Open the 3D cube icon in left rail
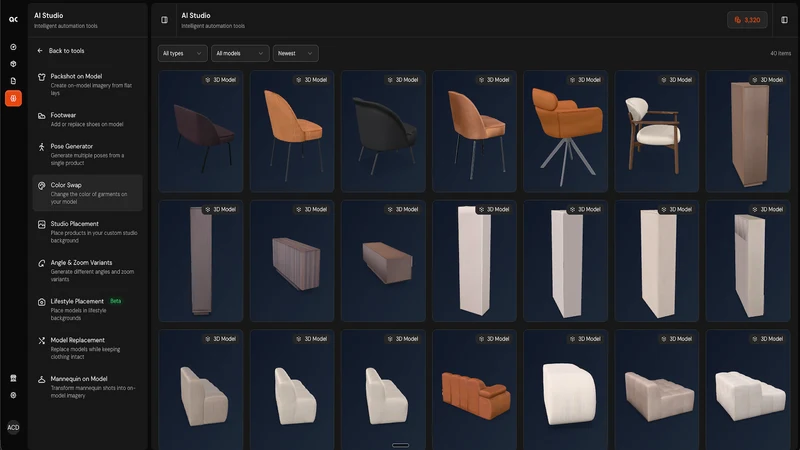Viewport: 800px width, 450px height. click(x=13, y=64)
